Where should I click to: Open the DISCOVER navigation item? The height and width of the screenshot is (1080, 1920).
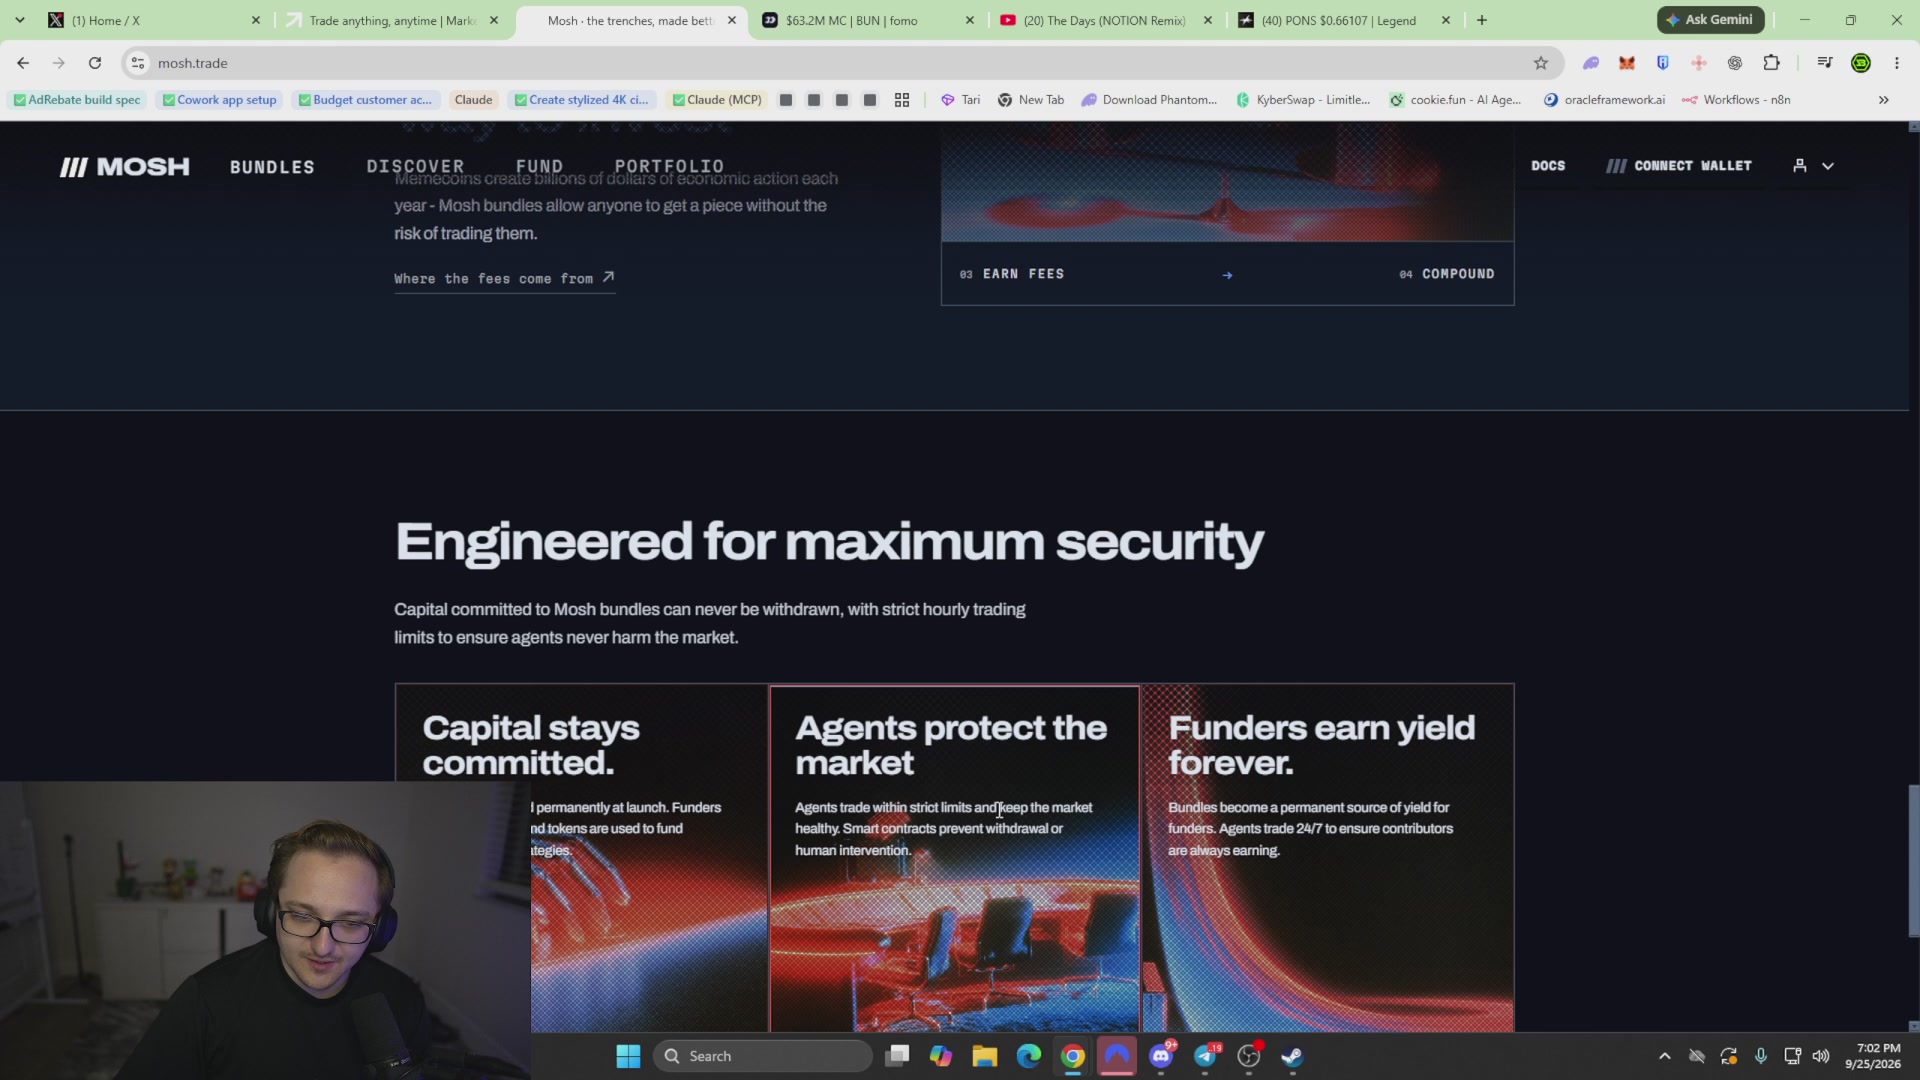[x=415, y=166]
